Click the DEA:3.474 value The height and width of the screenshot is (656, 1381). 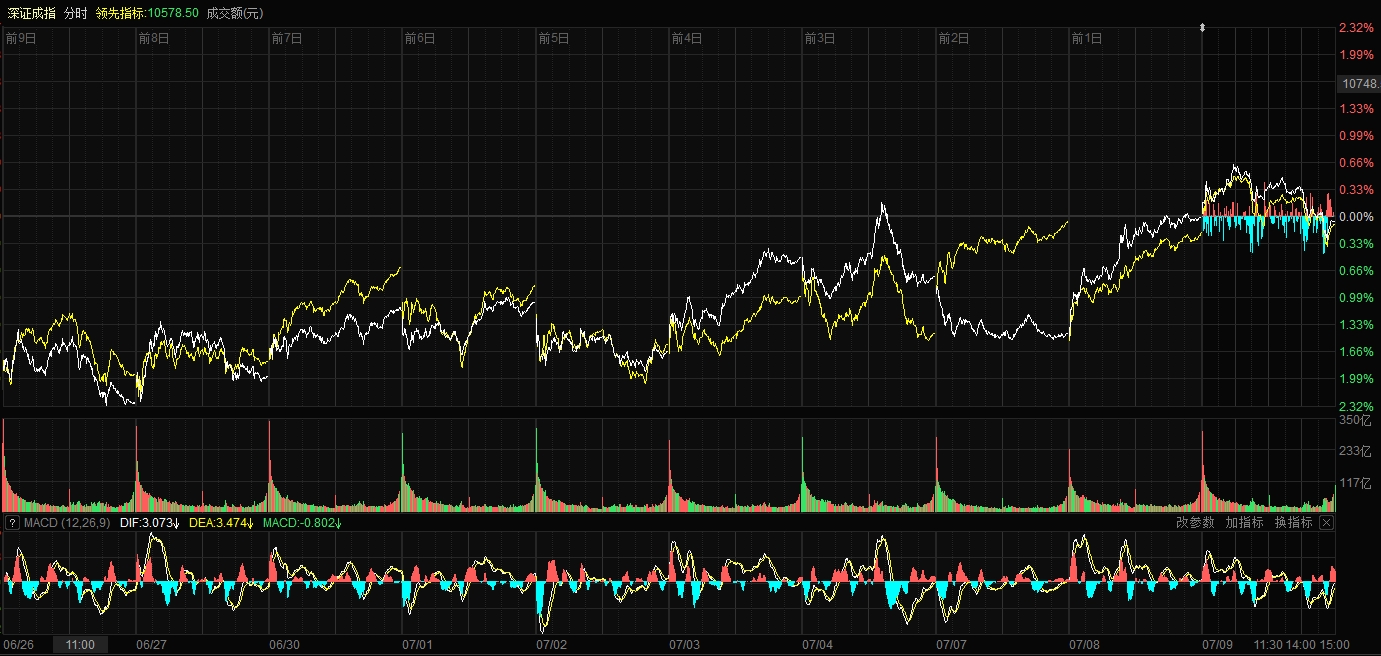pyautogui.click(x=222, y=523)
